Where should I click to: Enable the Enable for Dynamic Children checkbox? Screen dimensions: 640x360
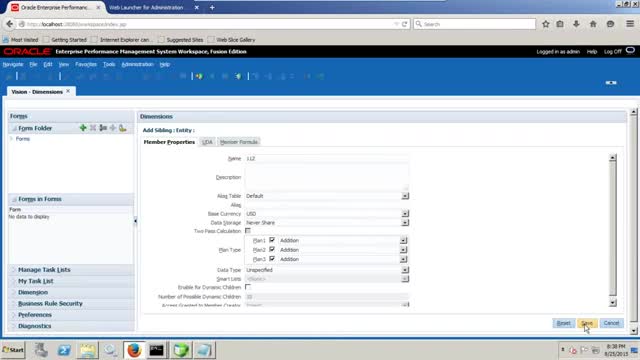point(248,287)
